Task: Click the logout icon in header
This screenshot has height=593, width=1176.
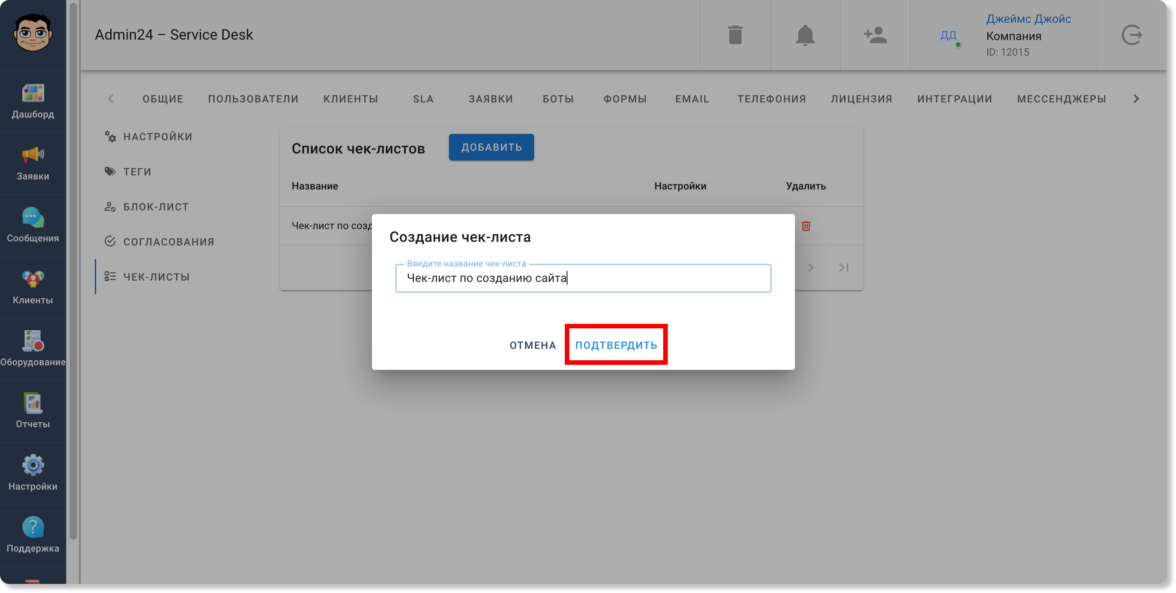Action: click(1132, 35)
